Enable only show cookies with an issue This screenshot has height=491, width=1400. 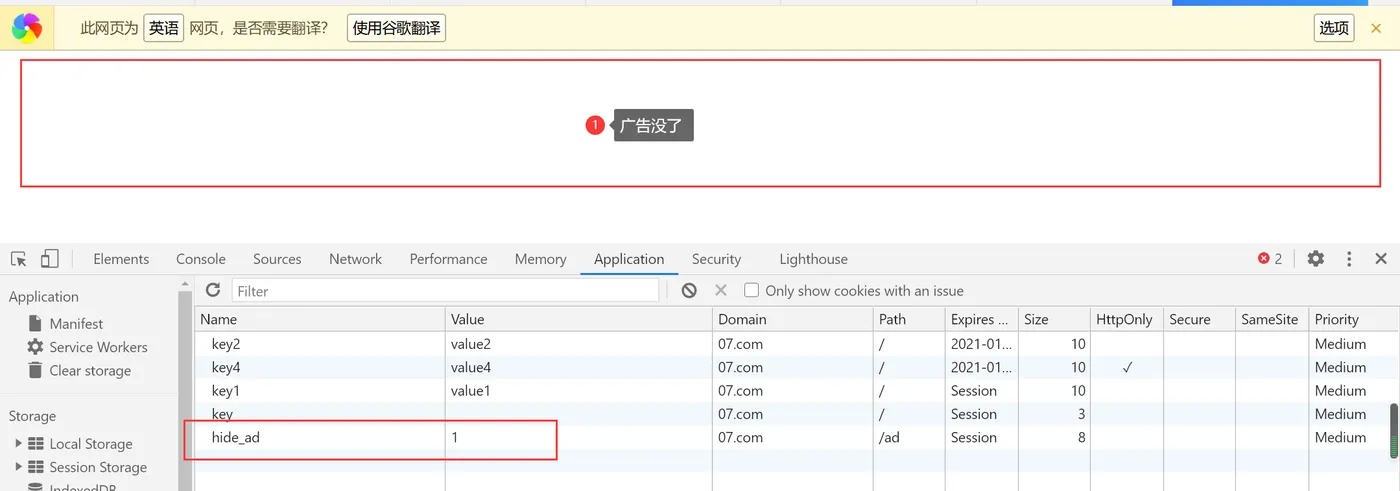(752, 290)
